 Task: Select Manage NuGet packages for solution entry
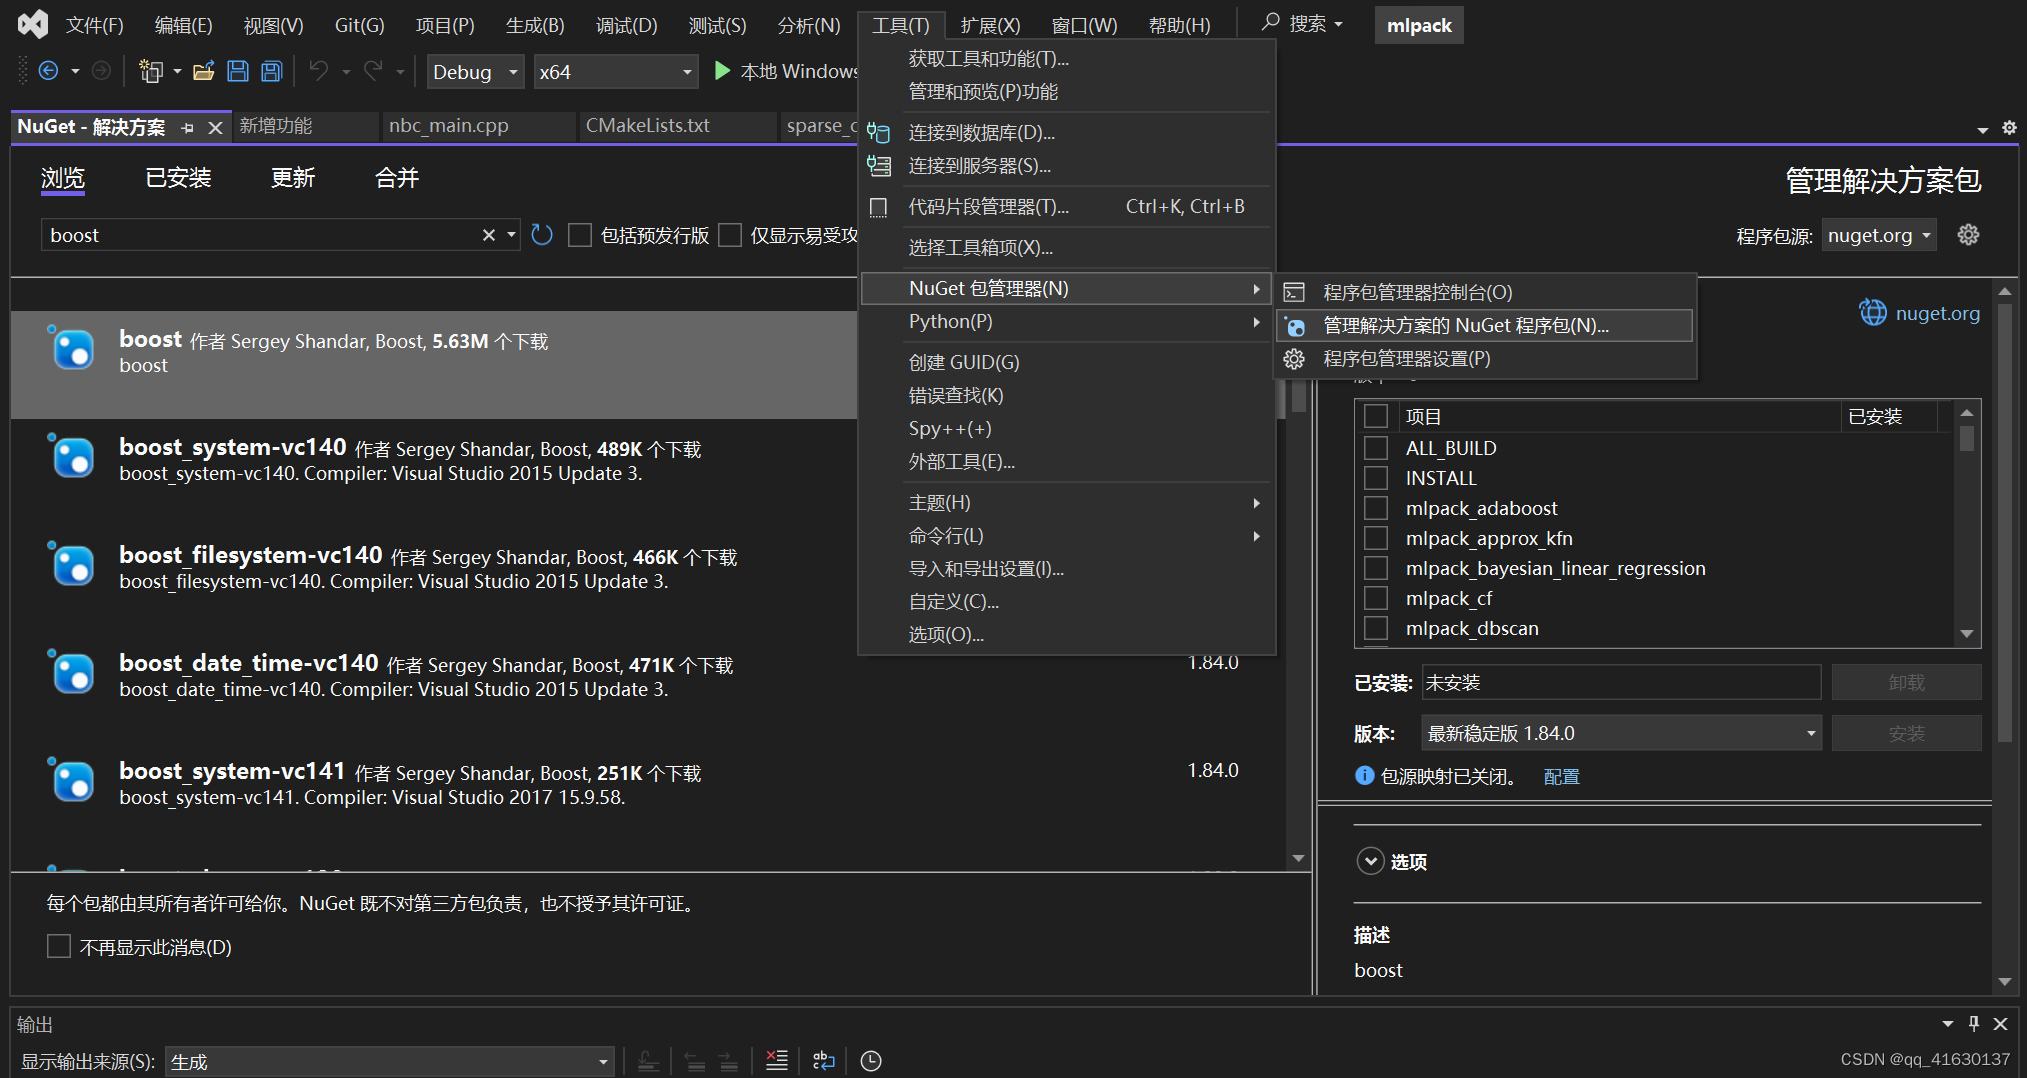pos(1485,325)
